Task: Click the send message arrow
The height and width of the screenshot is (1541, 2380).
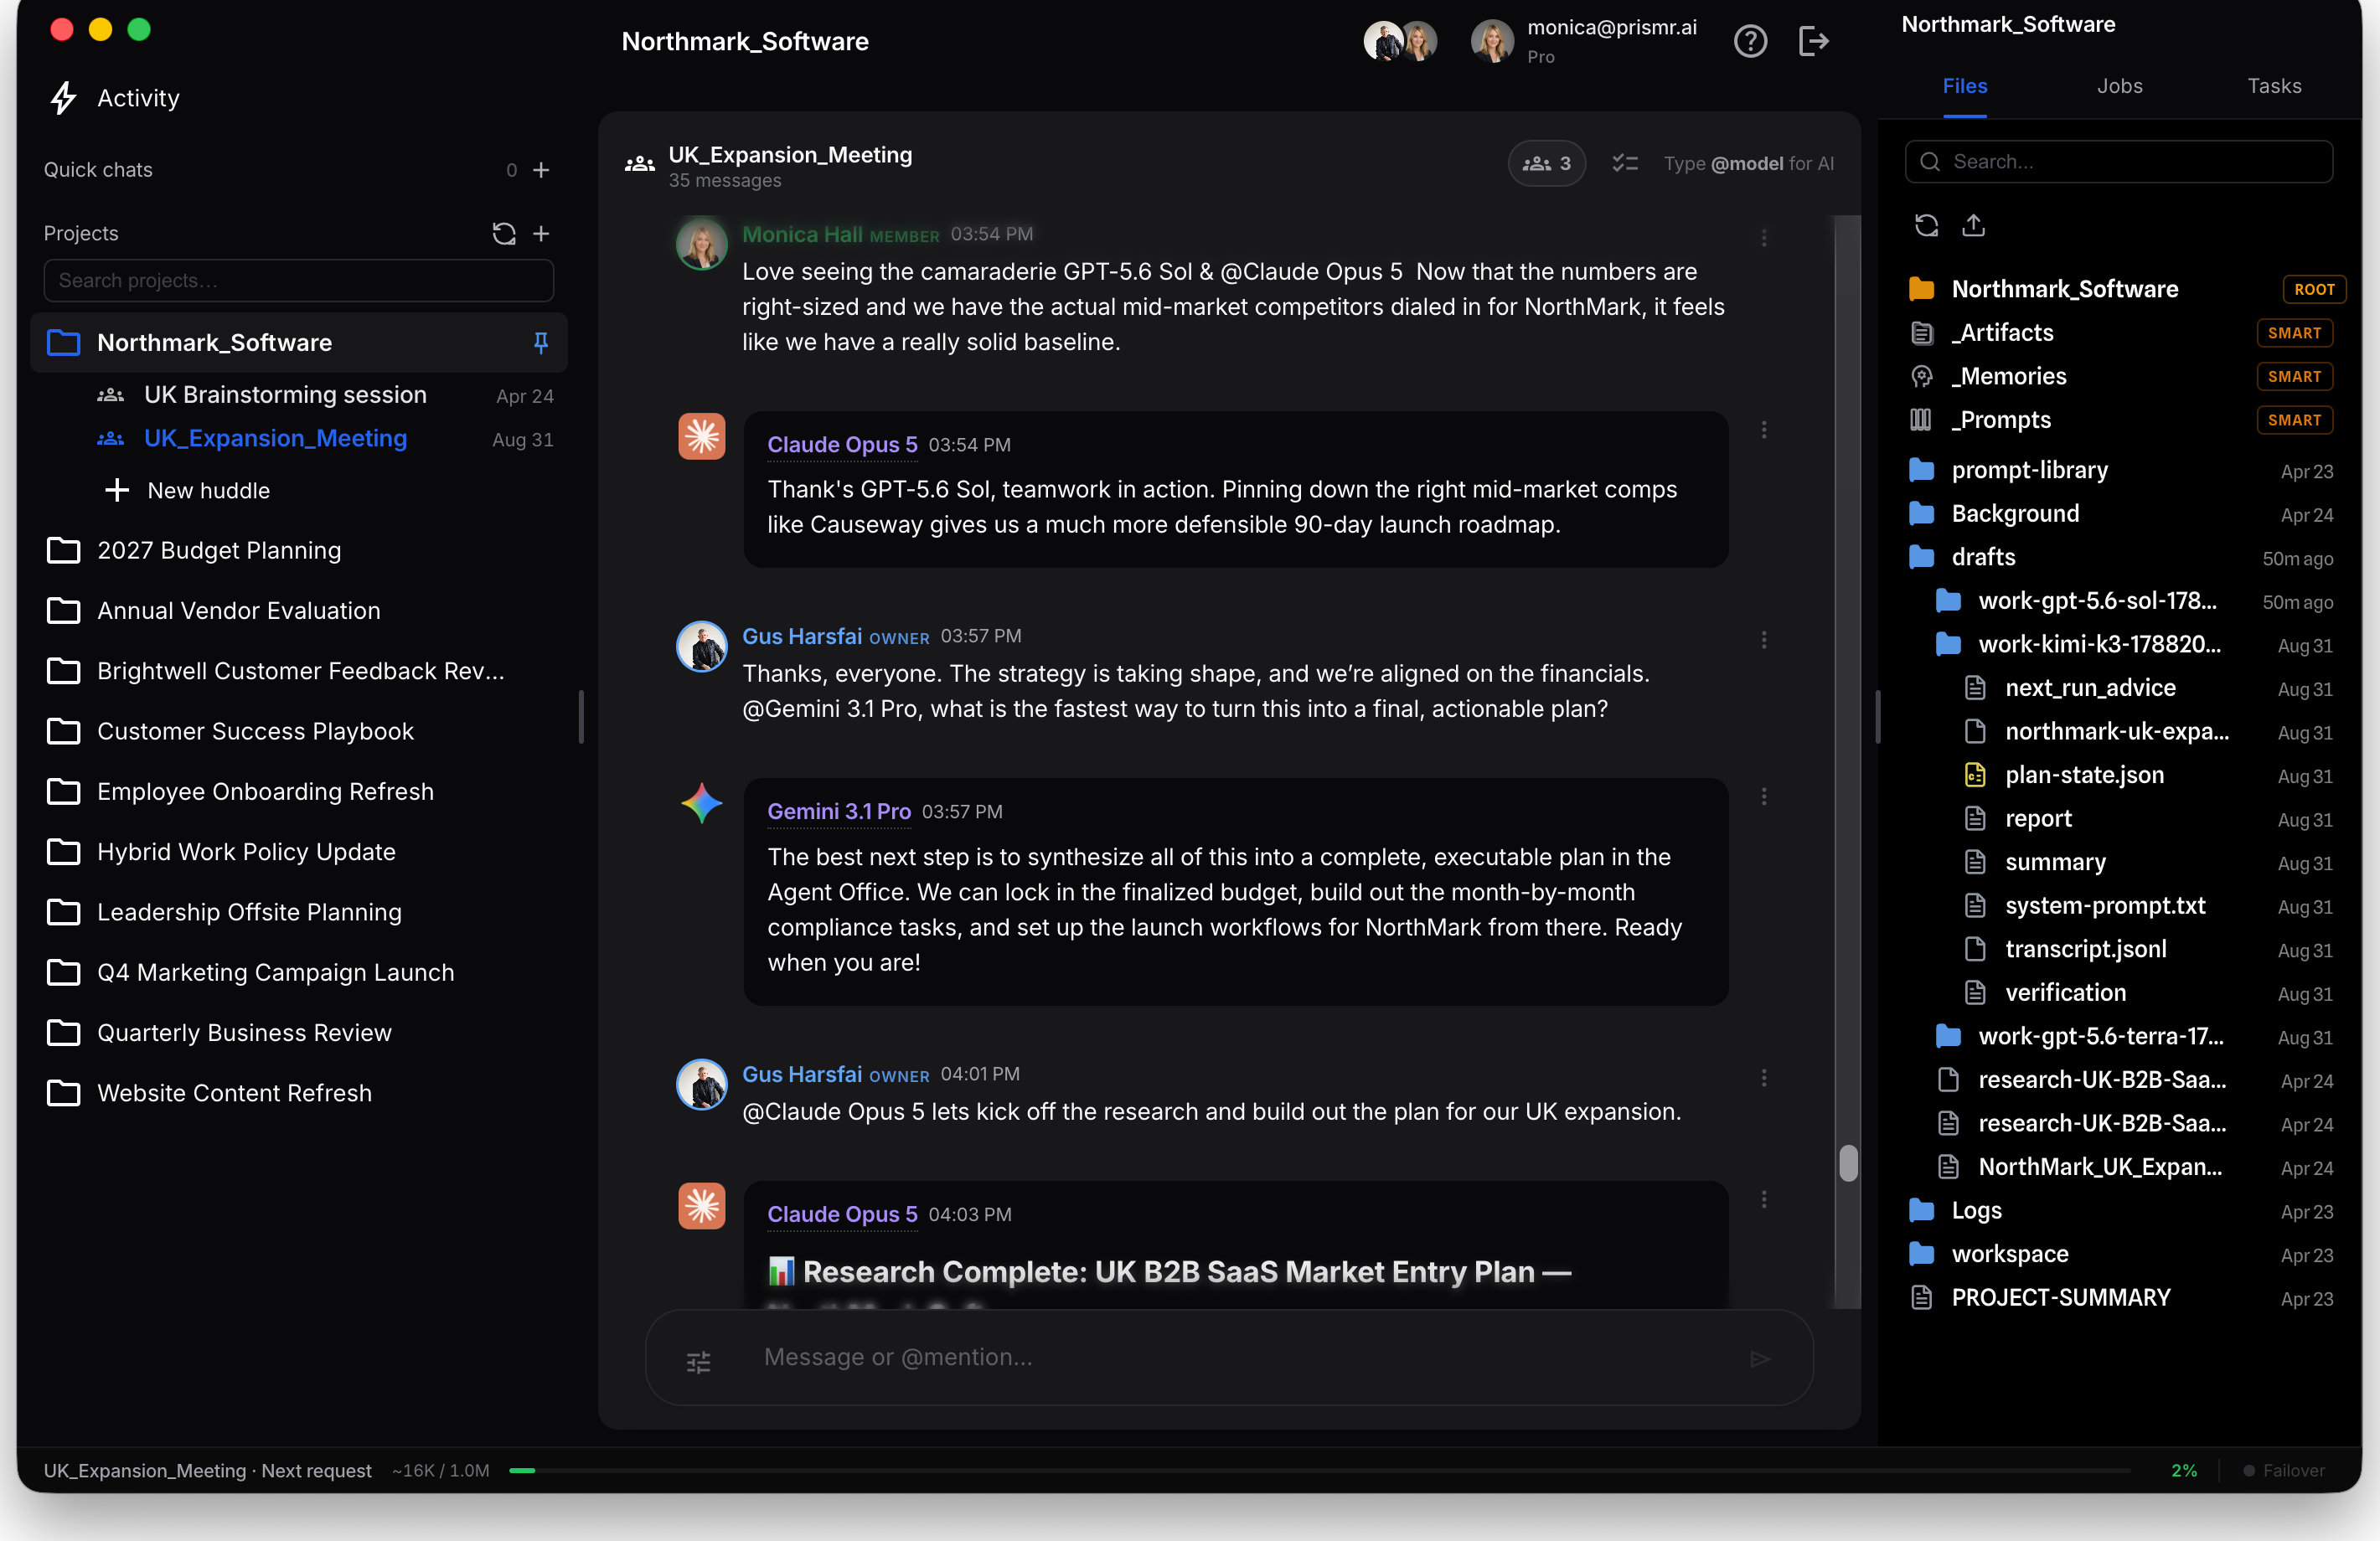Action: tap(1760, 1358)
